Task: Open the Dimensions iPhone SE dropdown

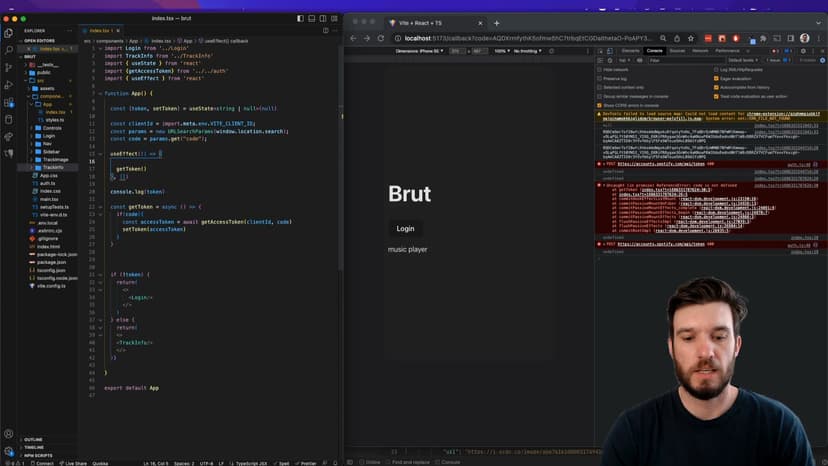Action: (x=420, y=50)
